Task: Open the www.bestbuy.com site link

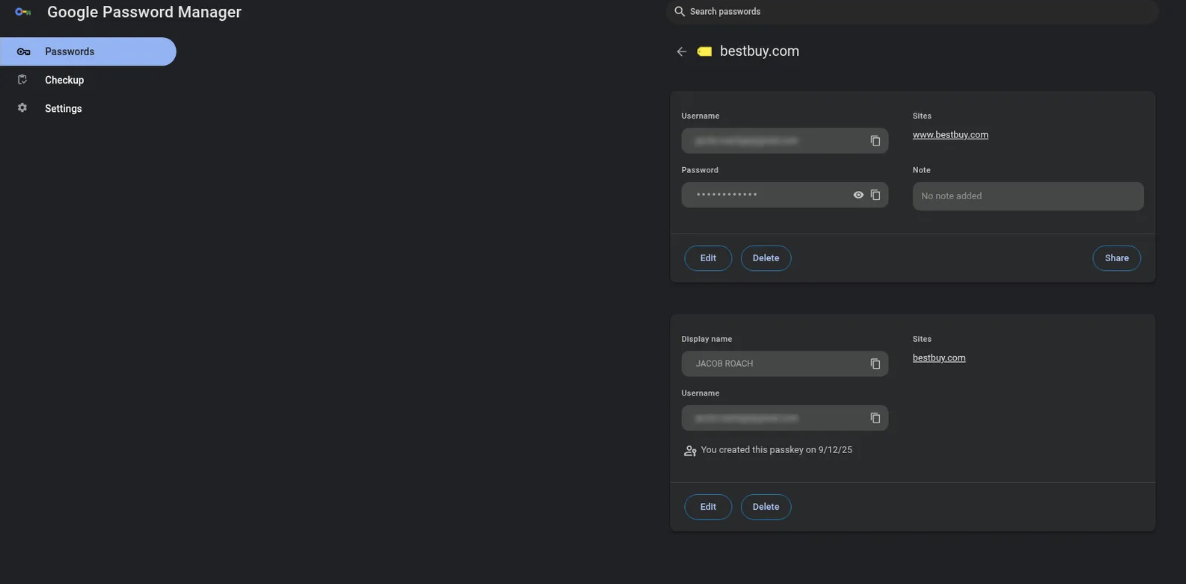Action: pos(950,135)
